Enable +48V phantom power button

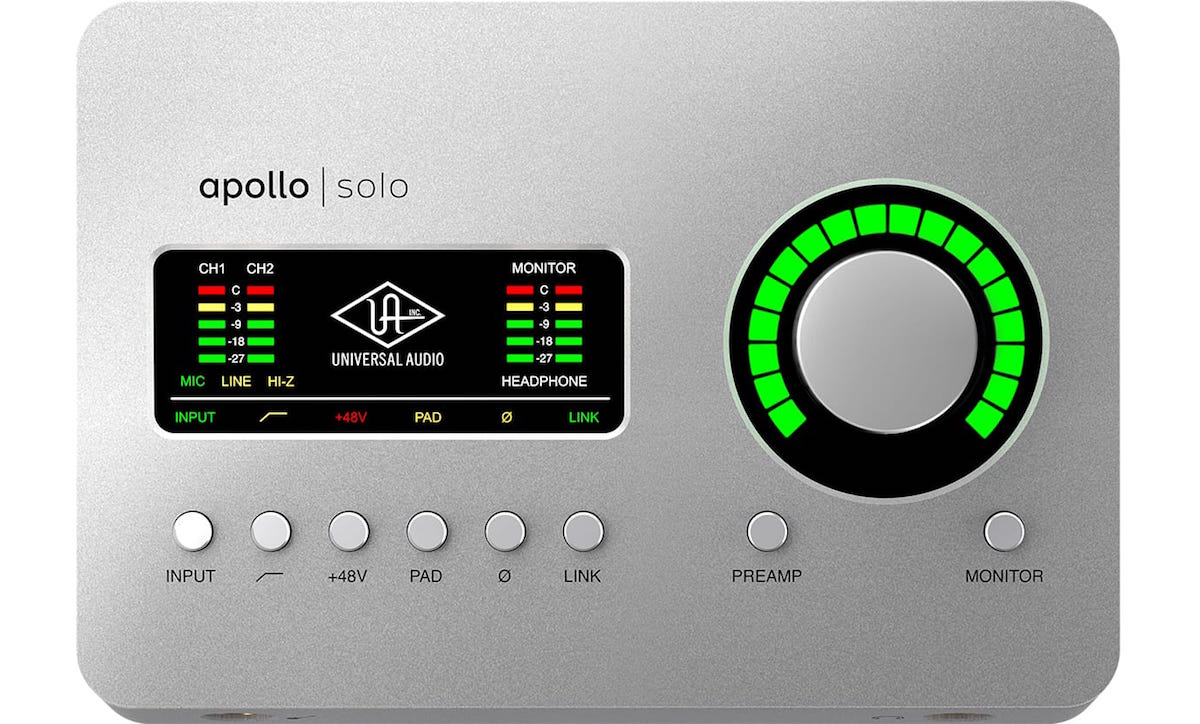(349, 531)
